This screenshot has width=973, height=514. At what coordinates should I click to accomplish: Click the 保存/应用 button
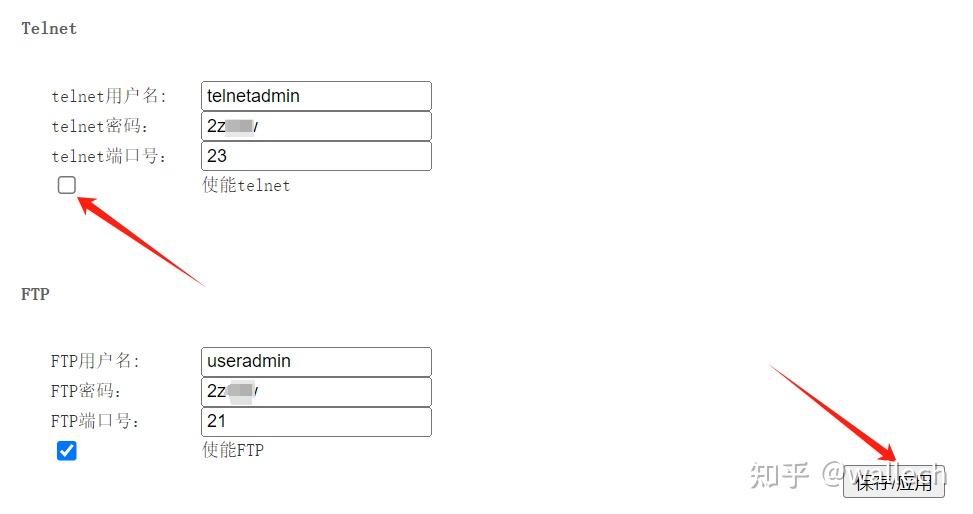point(894,483)
